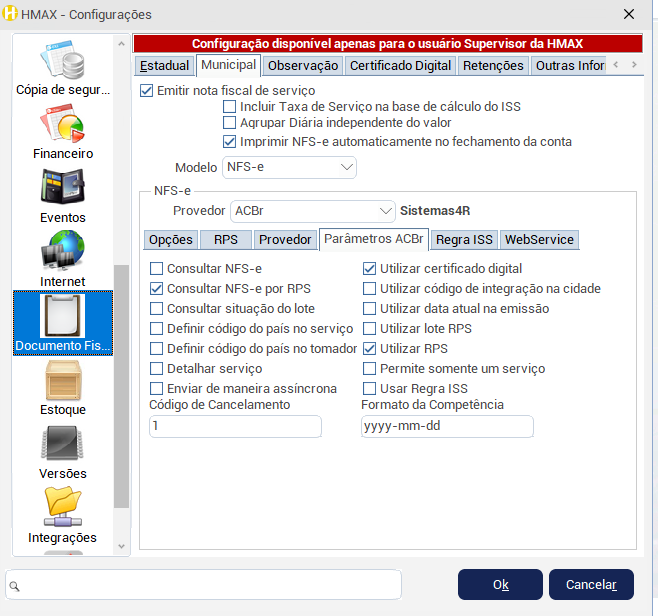Click the Internet globe icon

63,253
